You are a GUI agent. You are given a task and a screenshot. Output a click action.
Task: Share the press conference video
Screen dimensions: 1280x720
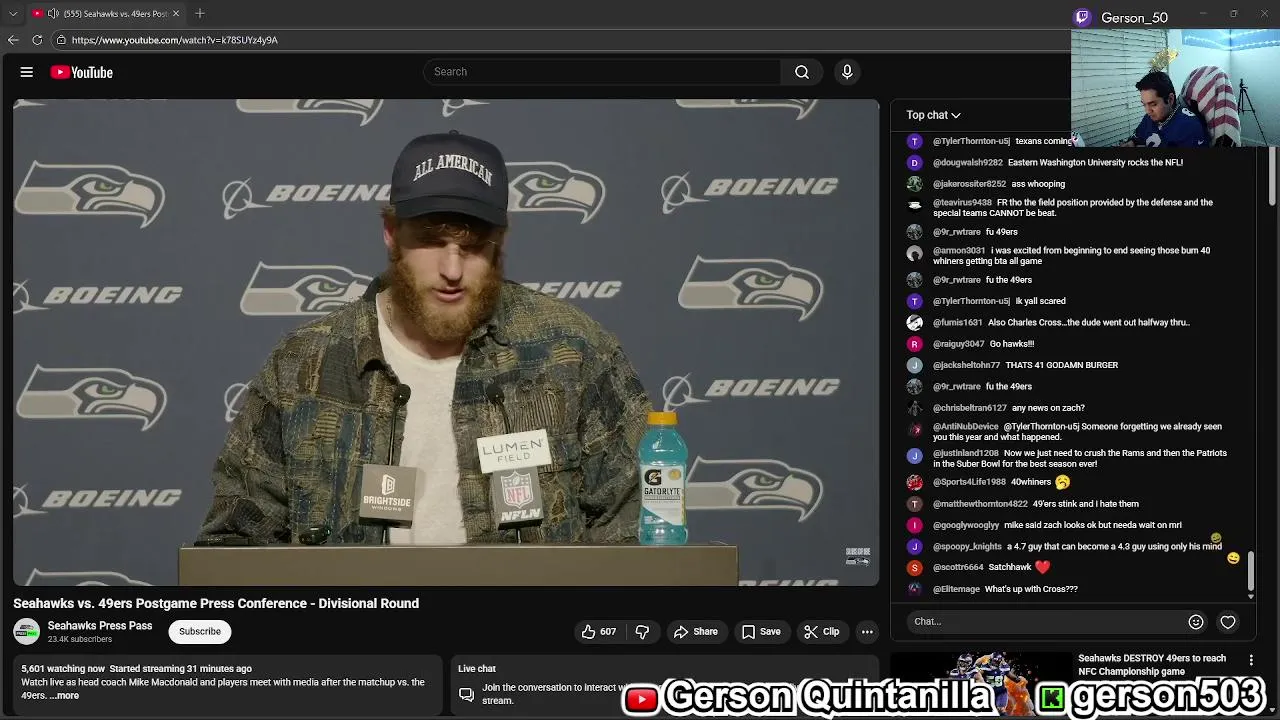695,632
